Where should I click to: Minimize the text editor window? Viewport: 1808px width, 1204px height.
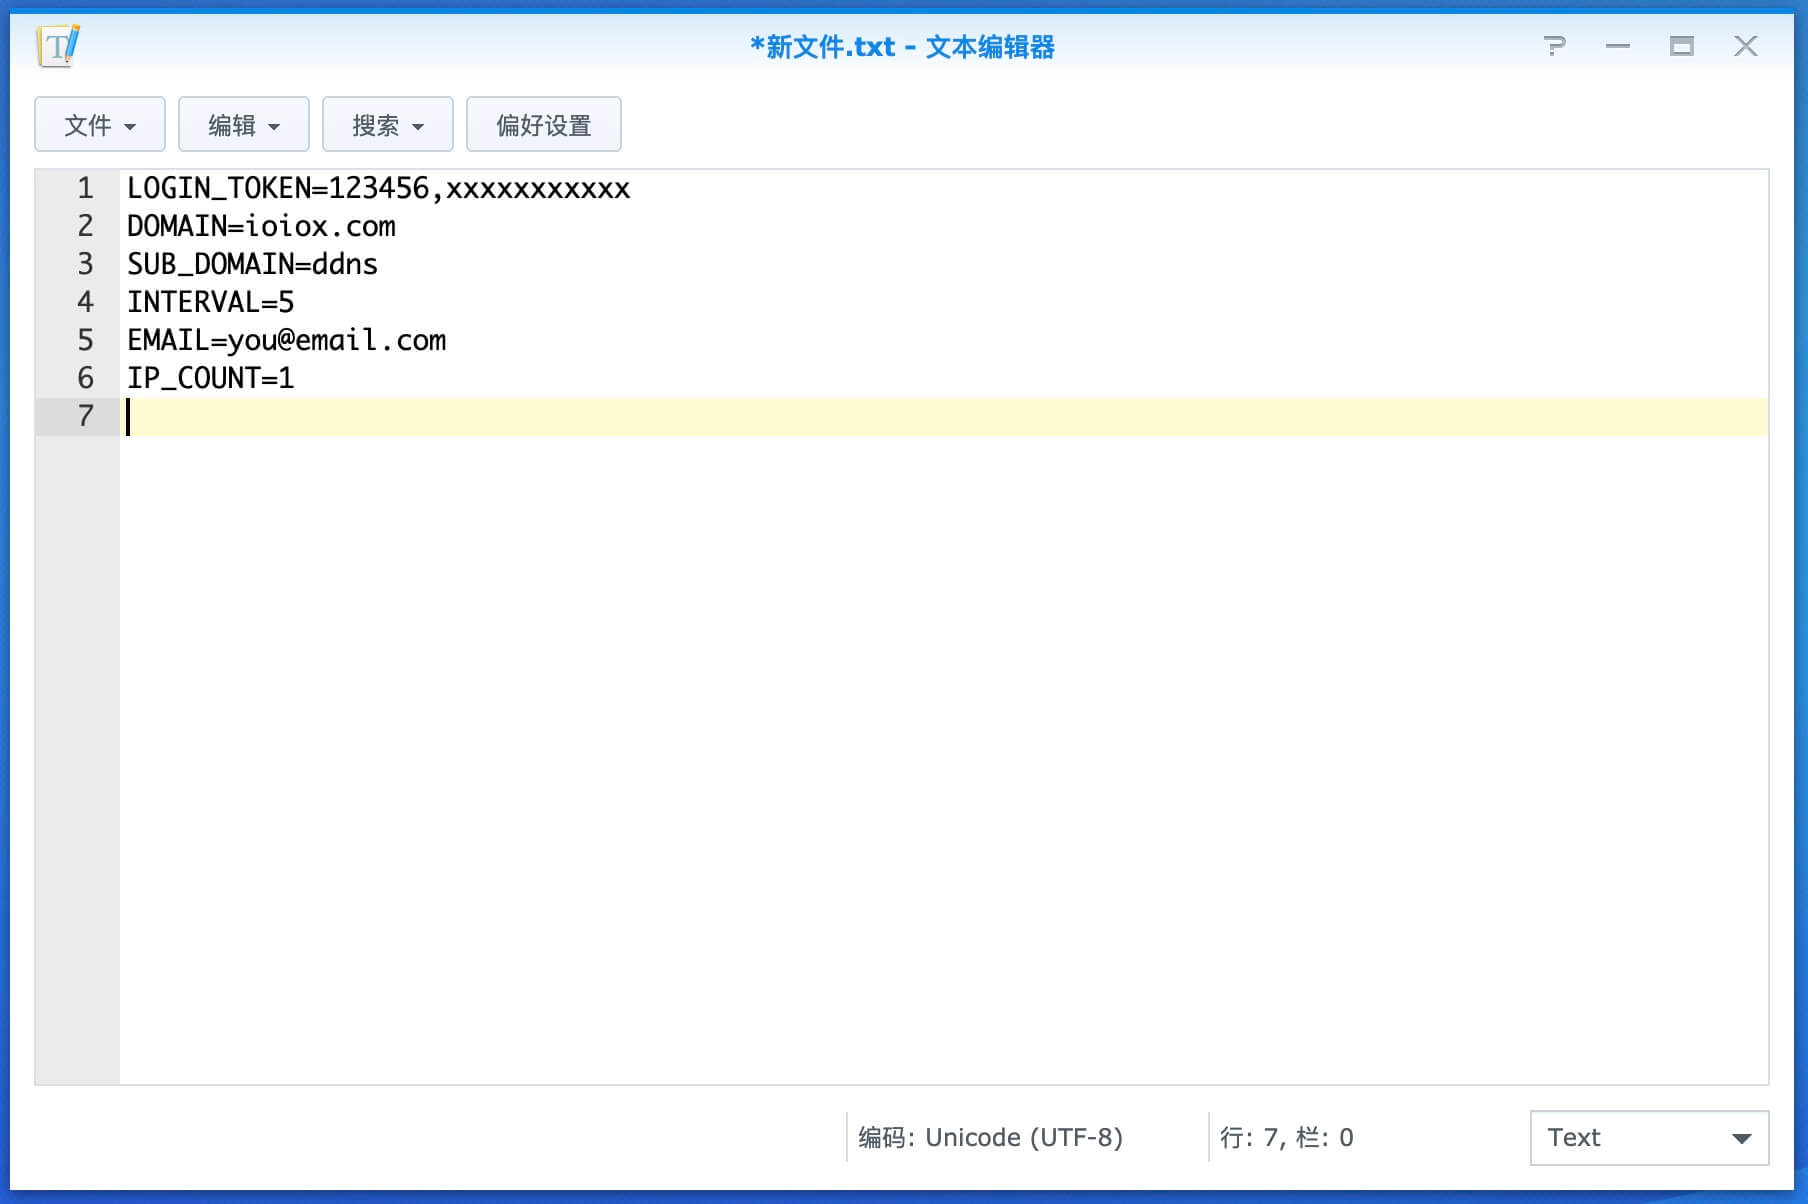[1618, 46]
